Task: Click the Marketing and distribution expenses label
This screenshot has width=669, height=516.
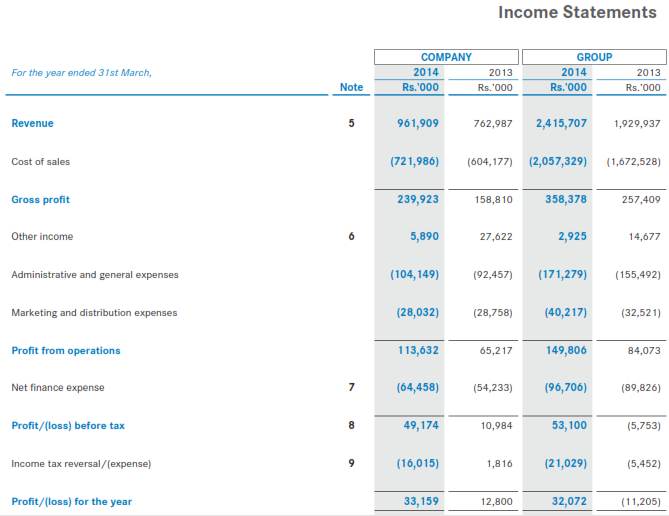Action: pyautogui.click(x=94, y=313)
